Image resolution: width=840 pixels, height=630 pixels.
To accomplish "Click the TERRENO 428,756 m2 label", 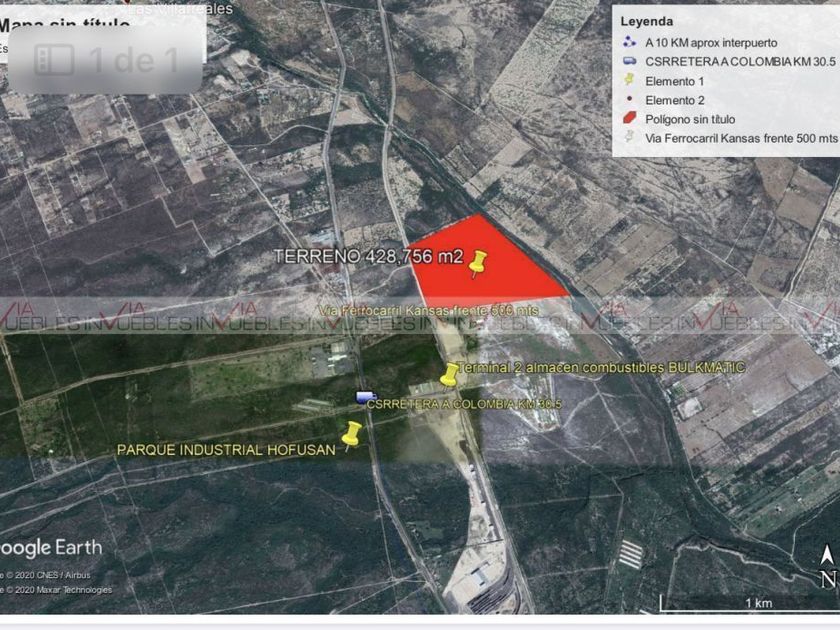I will (x=369, y=256).
